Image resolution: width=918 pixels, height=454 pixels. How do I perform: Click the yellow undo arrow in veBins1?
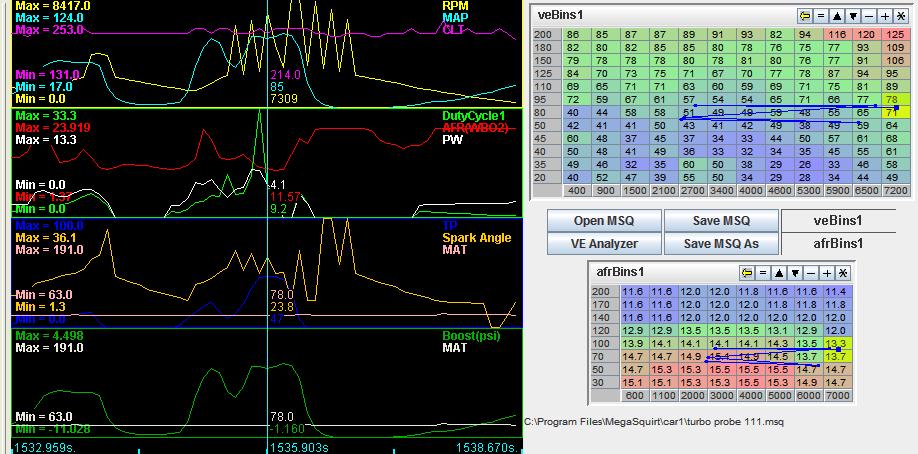click(x=804, y=16)
